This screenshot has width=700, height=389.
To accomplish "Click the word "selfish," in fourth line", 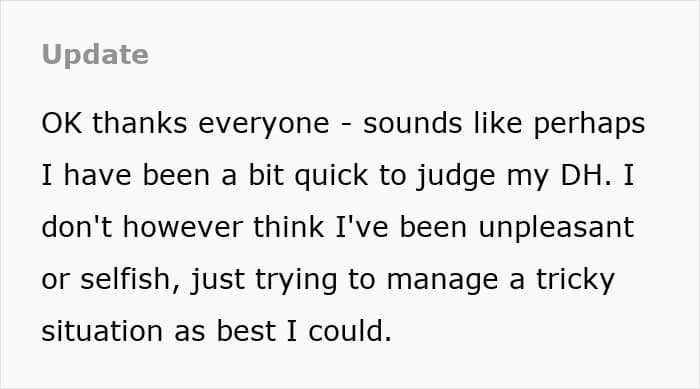I will tap(130, 280).
